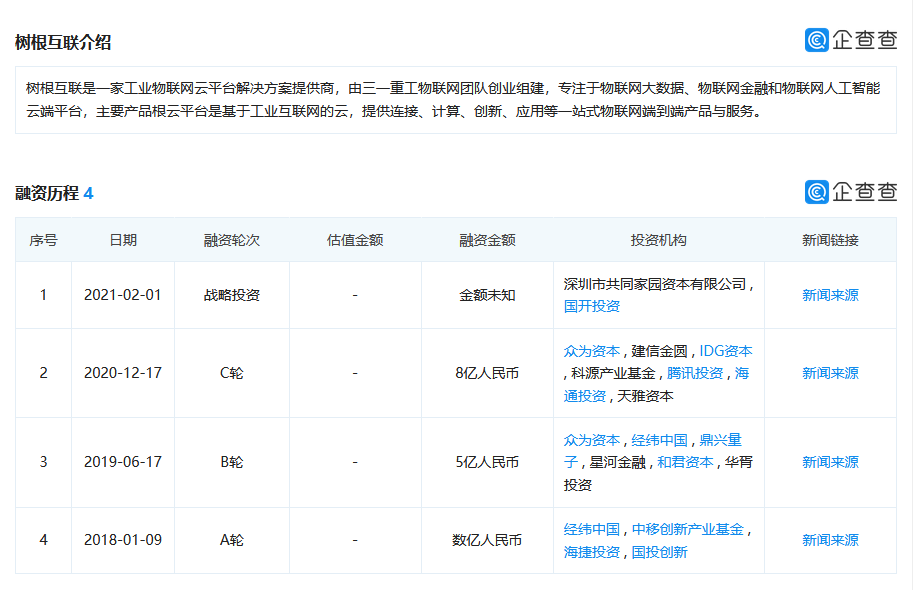Click the B轮 round cell
913x590 pixels.
tap(232, 462)
